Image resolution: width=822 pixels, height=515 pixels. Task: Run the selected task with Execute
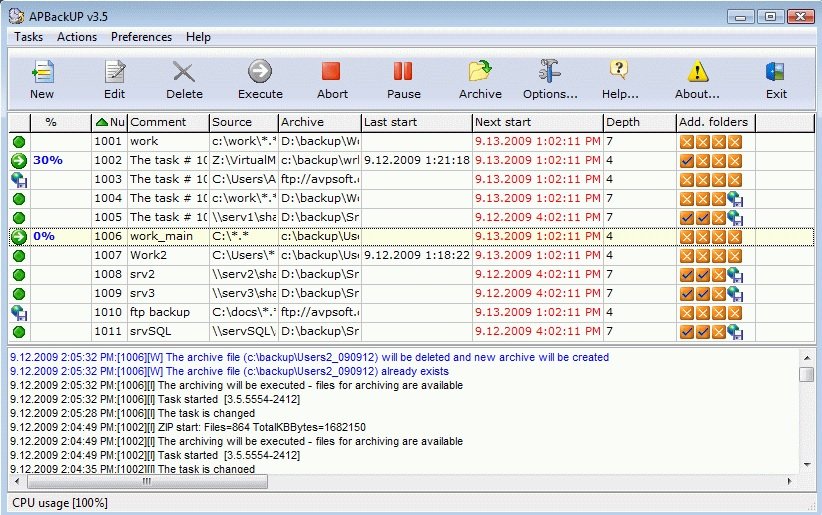(x=260, y=80)
